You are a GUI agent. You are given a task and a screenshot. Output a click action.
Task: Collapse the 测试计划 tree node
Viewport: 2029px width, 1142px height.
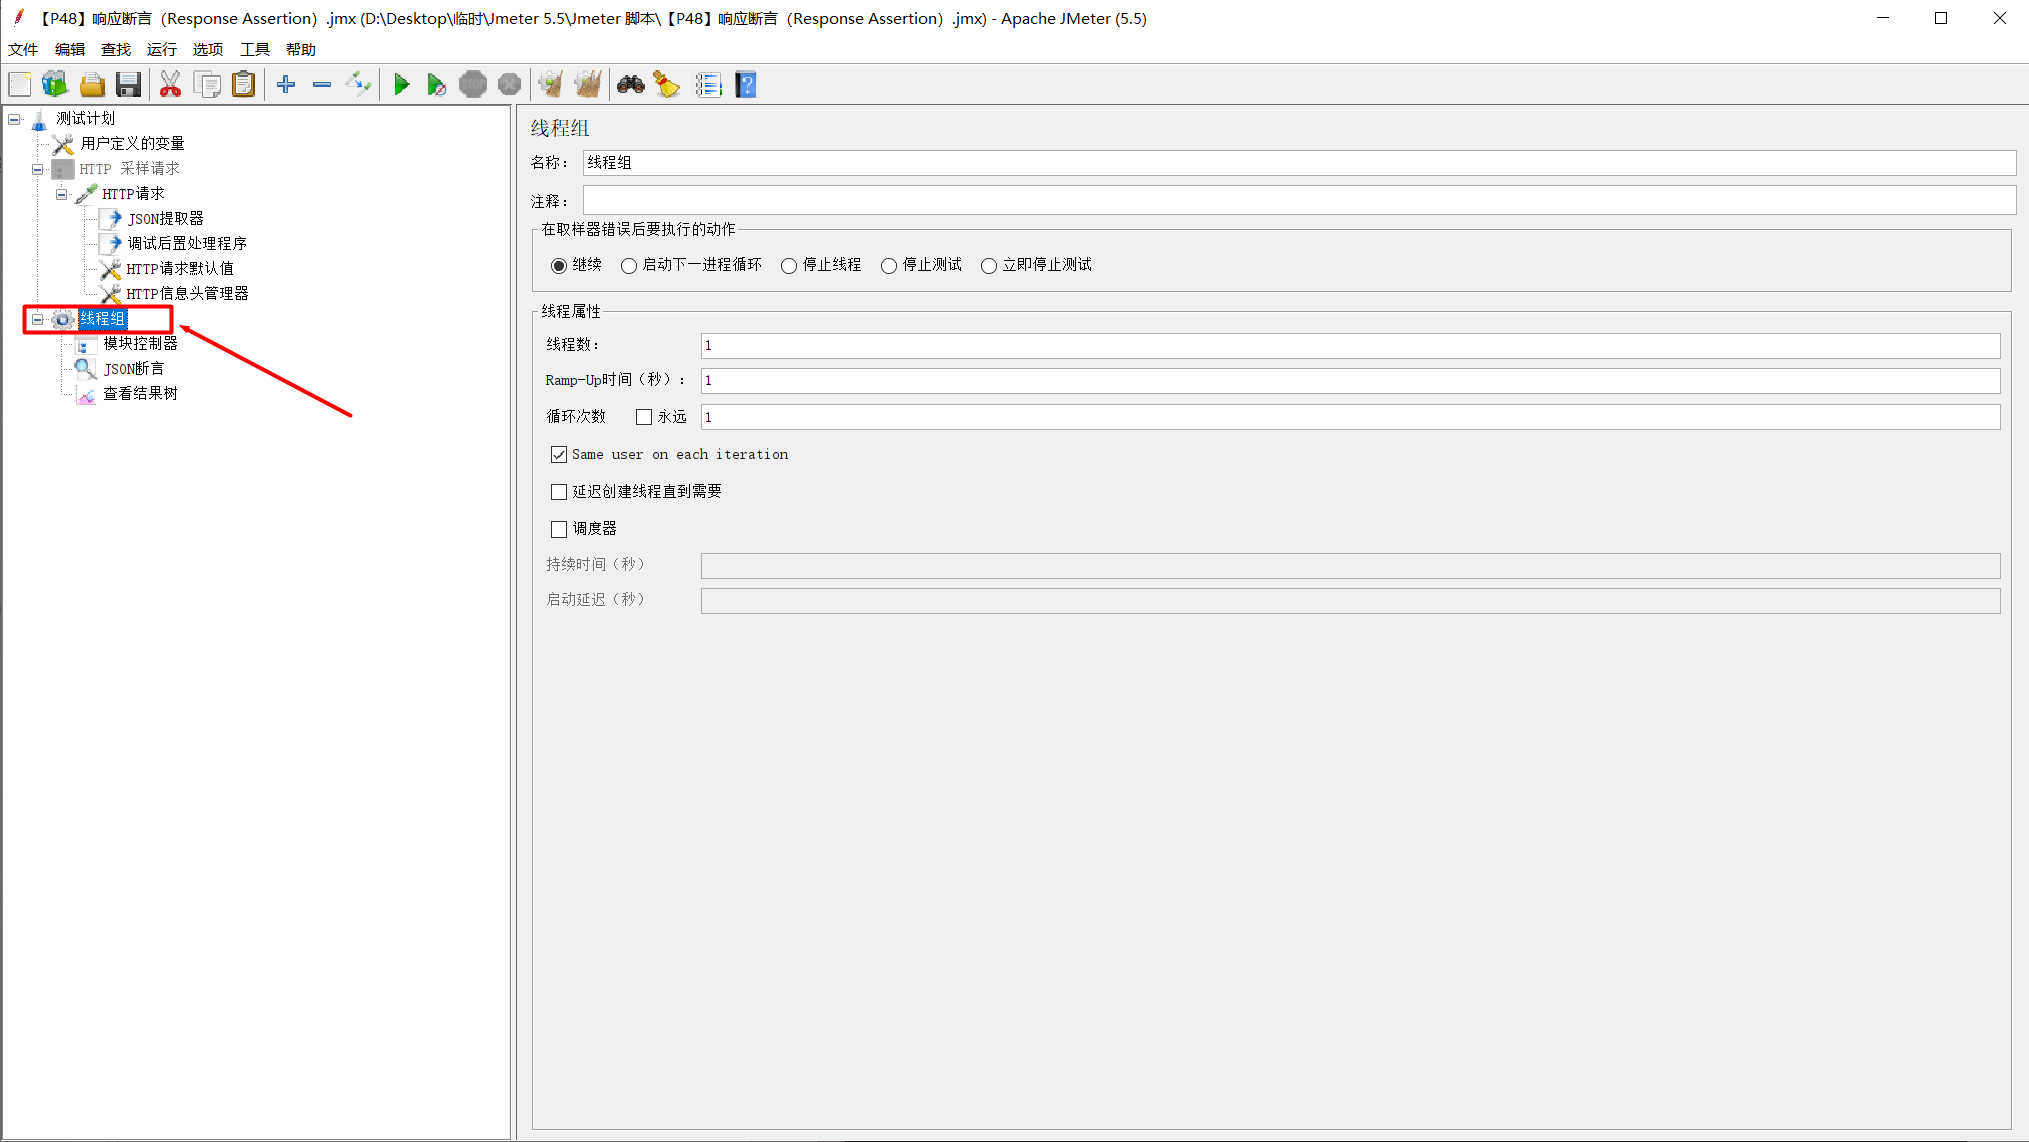pyautogui.click(x=14, y=119)
